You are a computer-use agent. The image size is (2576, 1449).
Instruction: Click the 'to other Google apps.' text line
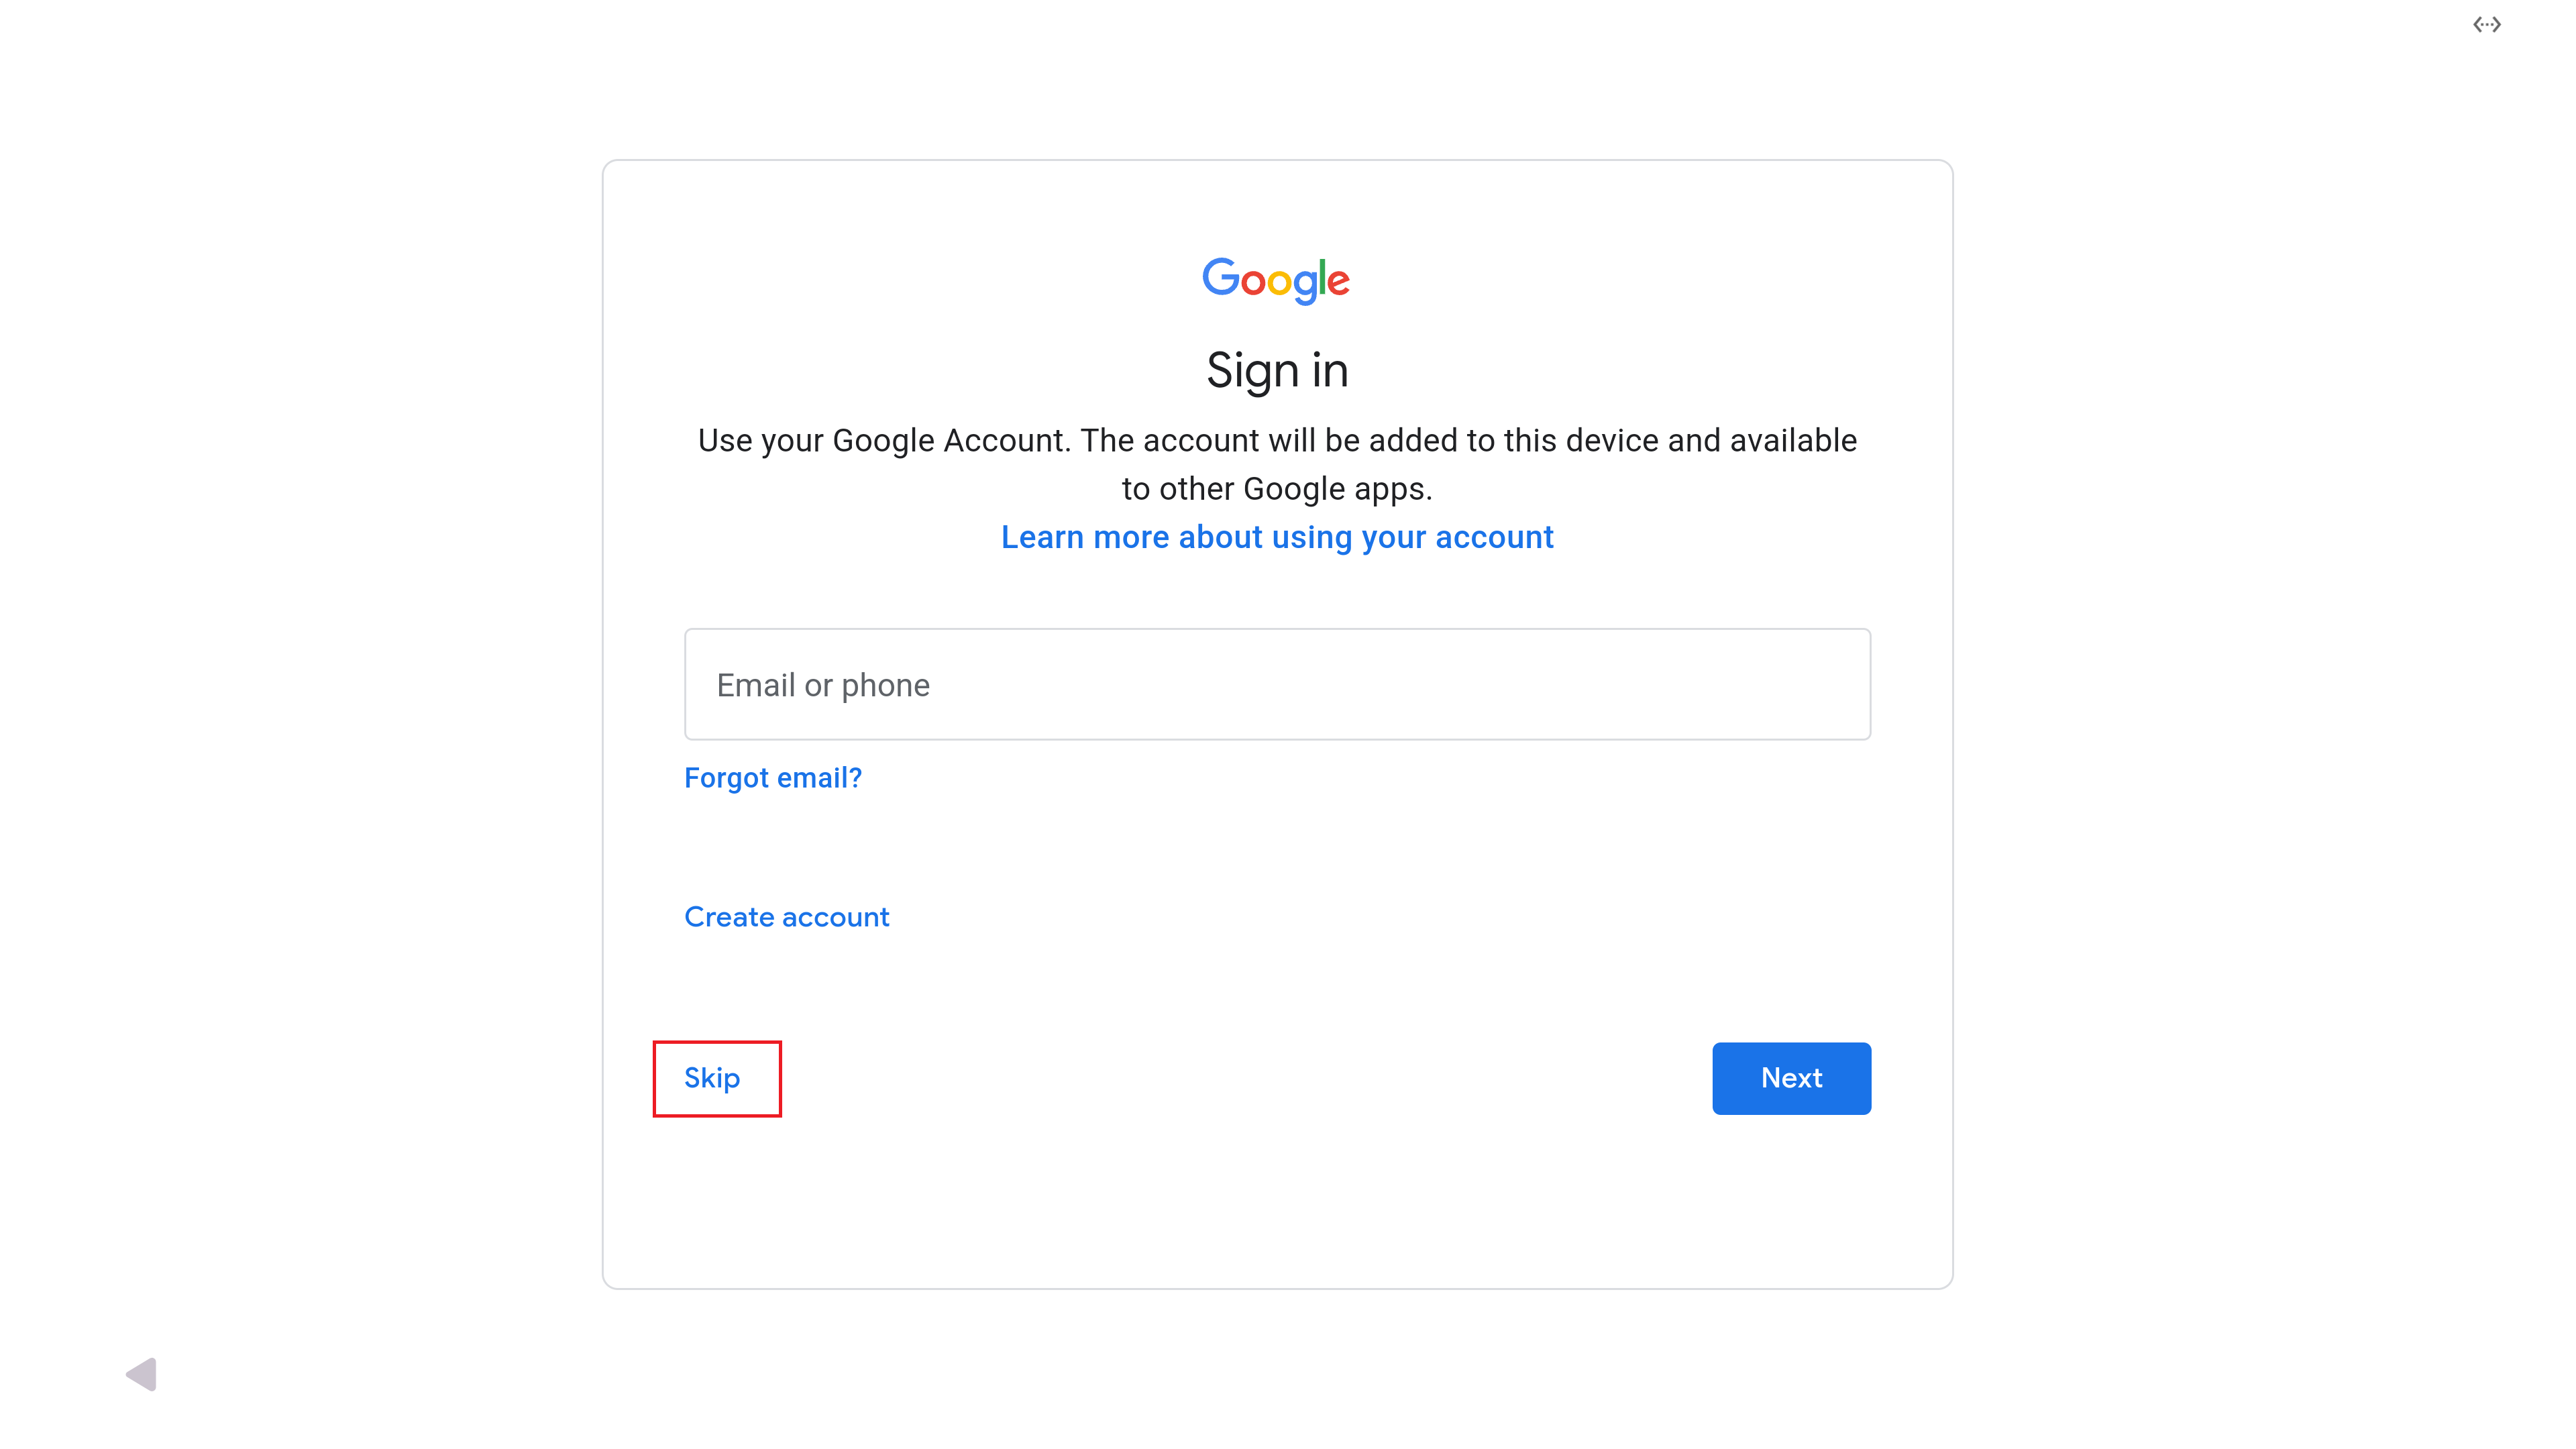[1277, 489]
